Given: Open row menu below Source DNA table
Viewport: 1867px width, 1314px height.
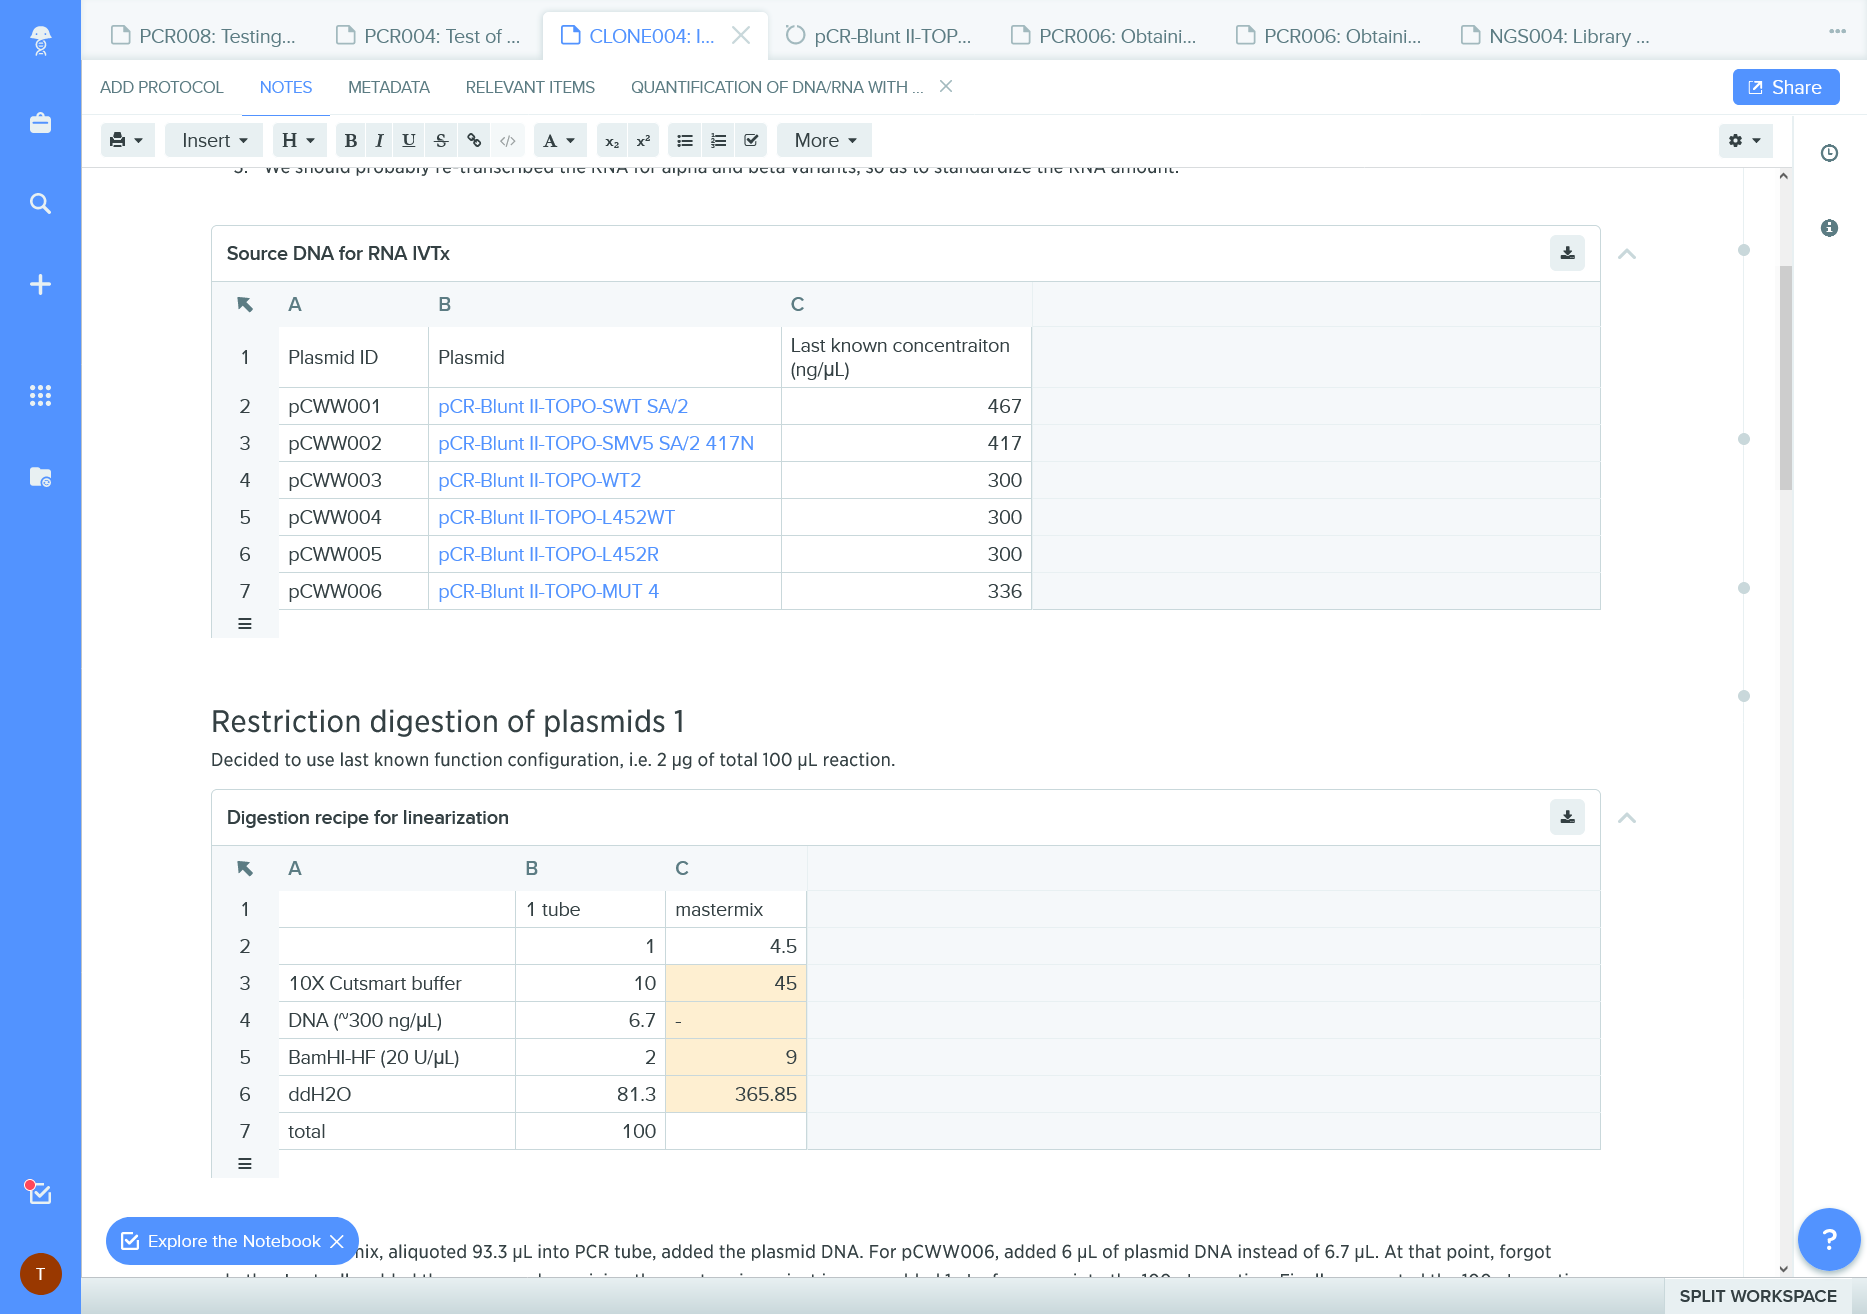Looking at the screenshot, I should click(x=245, y=624).
